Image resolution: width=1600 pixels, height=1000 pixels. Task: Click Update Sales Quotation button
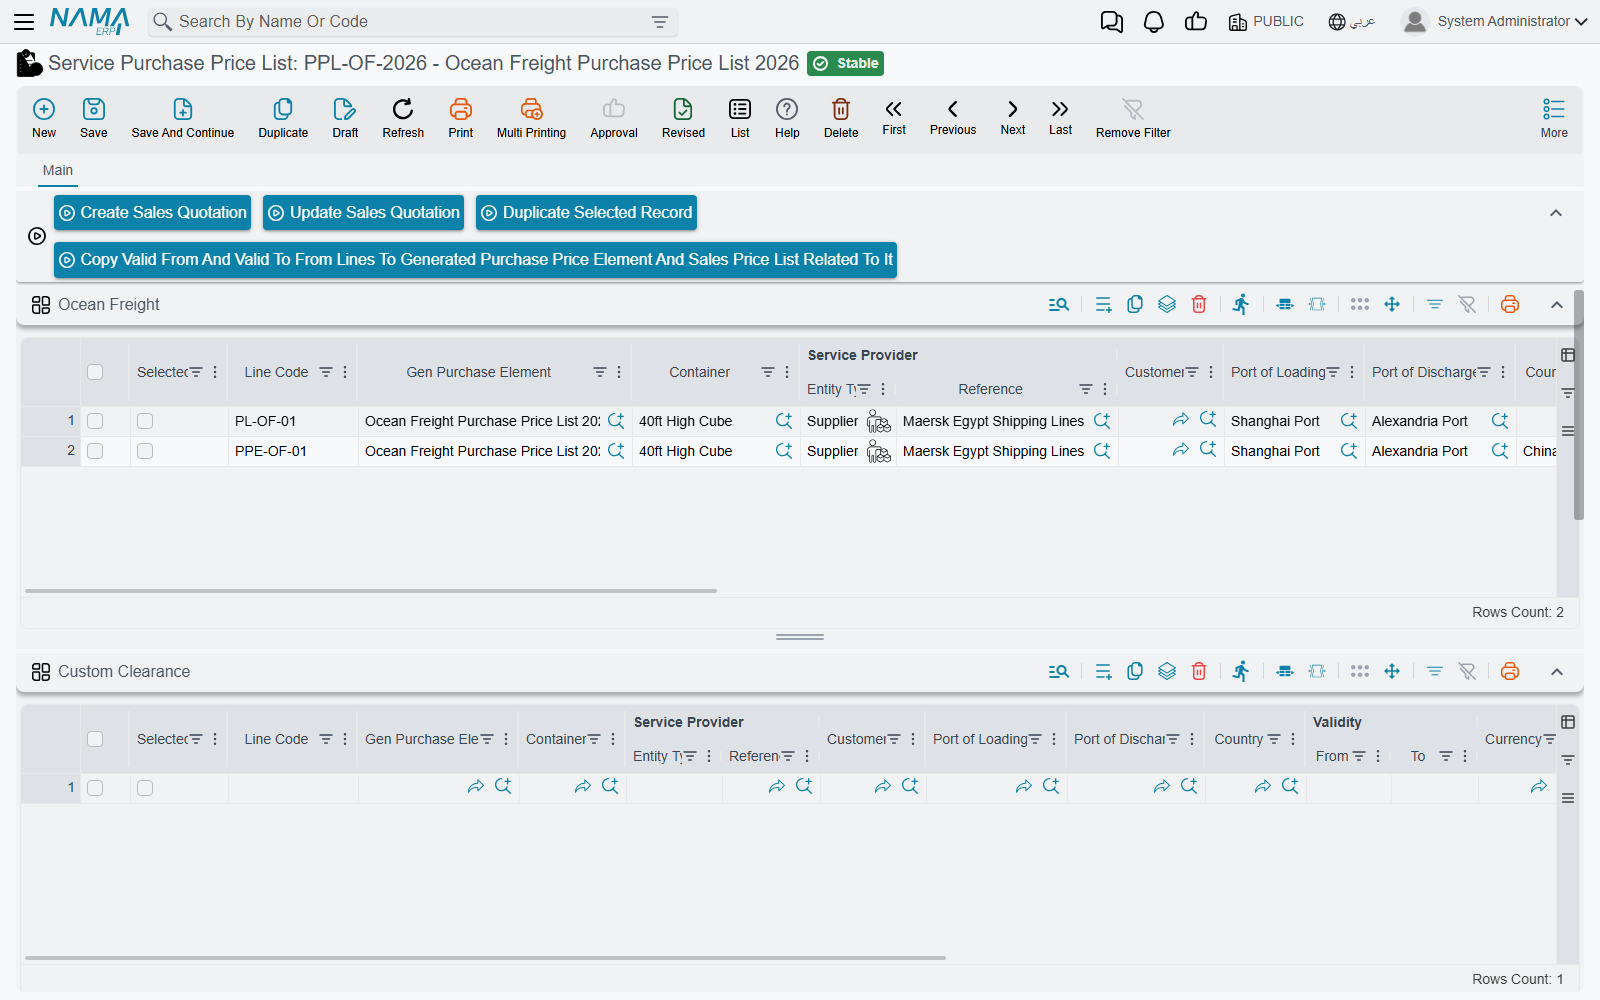tap(364, 212)
